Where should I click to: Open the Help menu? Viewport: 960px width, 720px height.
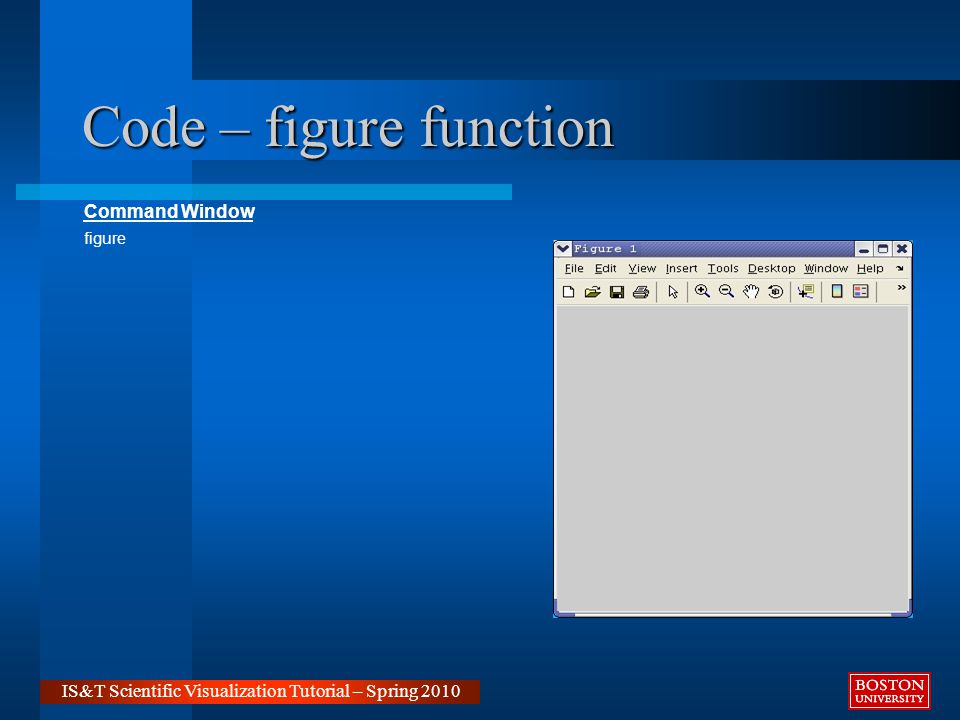click(870, 268)
